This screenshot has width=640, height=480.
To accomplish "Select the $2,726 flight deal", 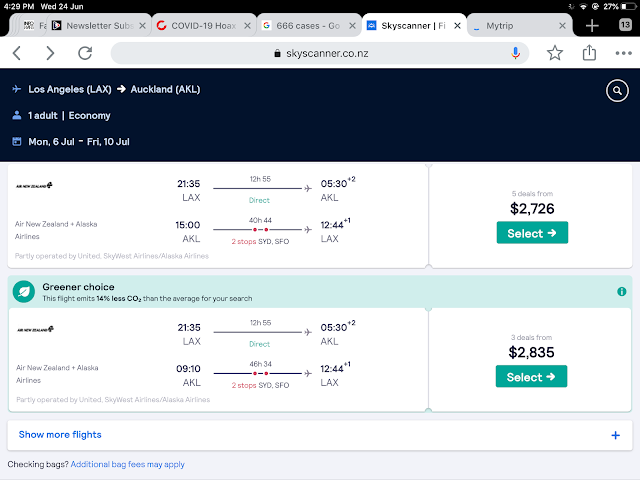I will pos(532,233).
